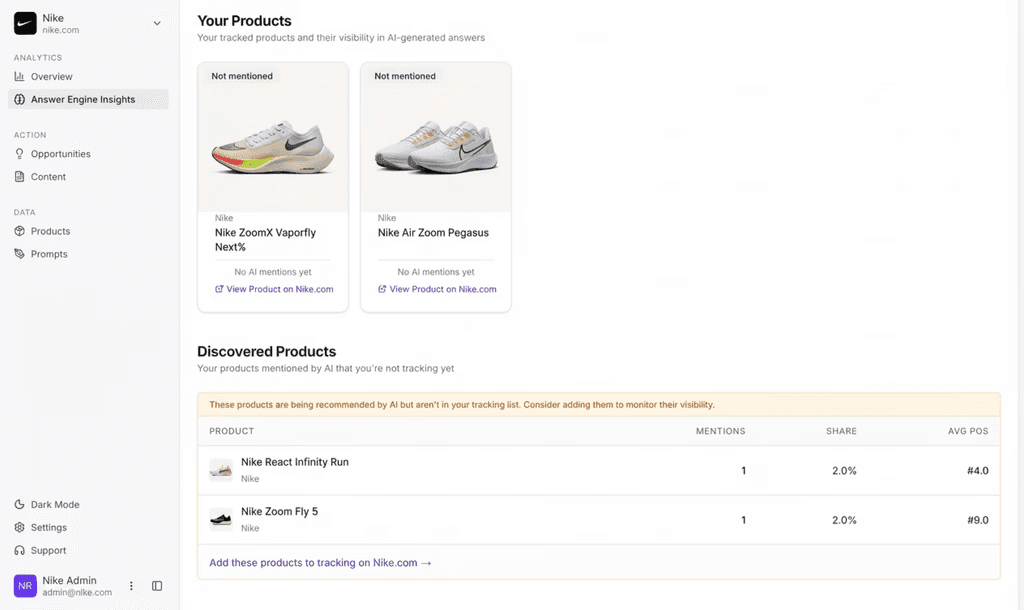The width and height of the screenshot is (1024, 610).
Task: Toggle Dark Mode in sidebar
Action: tap(55, 505)
